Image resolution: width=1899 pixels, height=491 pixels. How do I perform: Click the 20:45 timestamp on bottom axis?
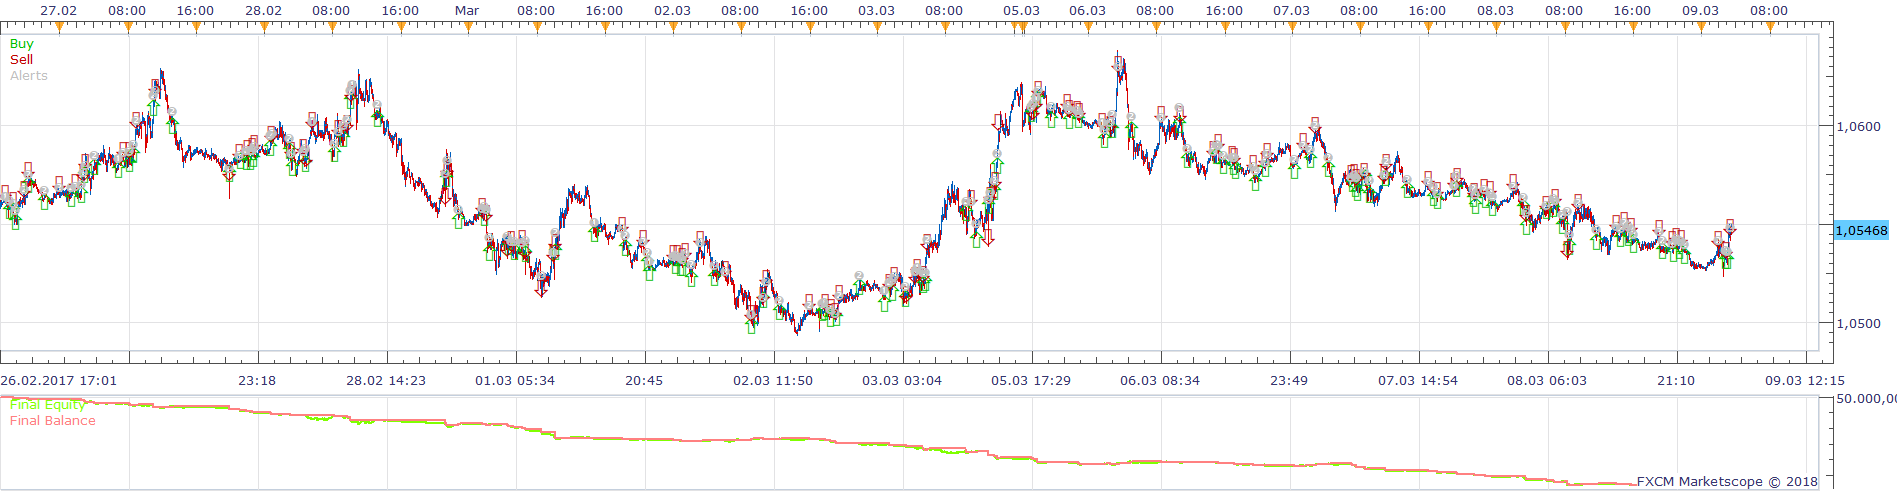point(644,381)
